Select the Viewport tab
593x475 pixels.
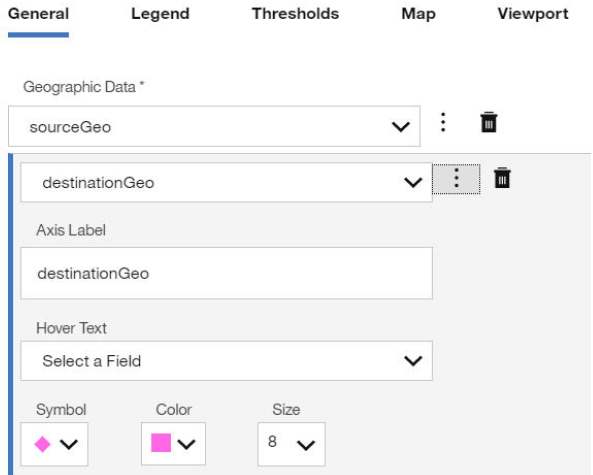click(533, 14)
